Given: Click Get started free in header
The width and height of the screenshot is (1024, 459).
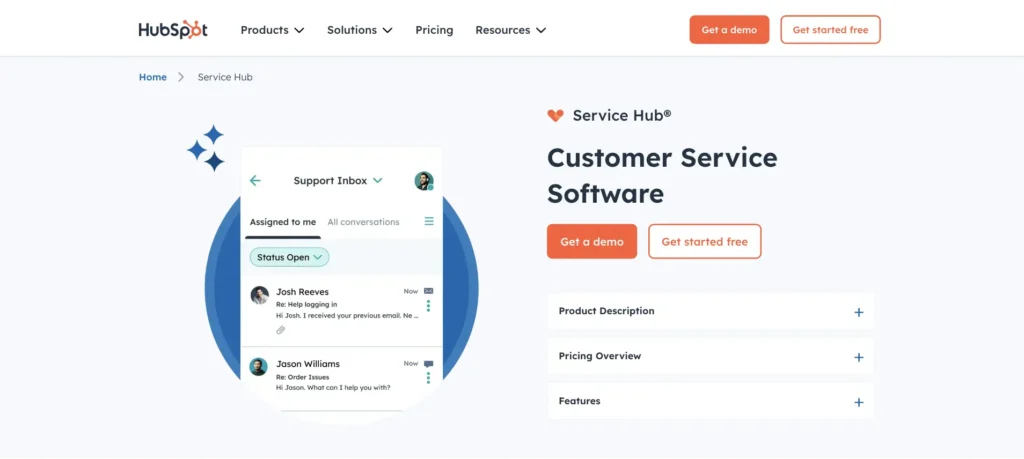Looking at the screenshot, I should click(830, 29).
